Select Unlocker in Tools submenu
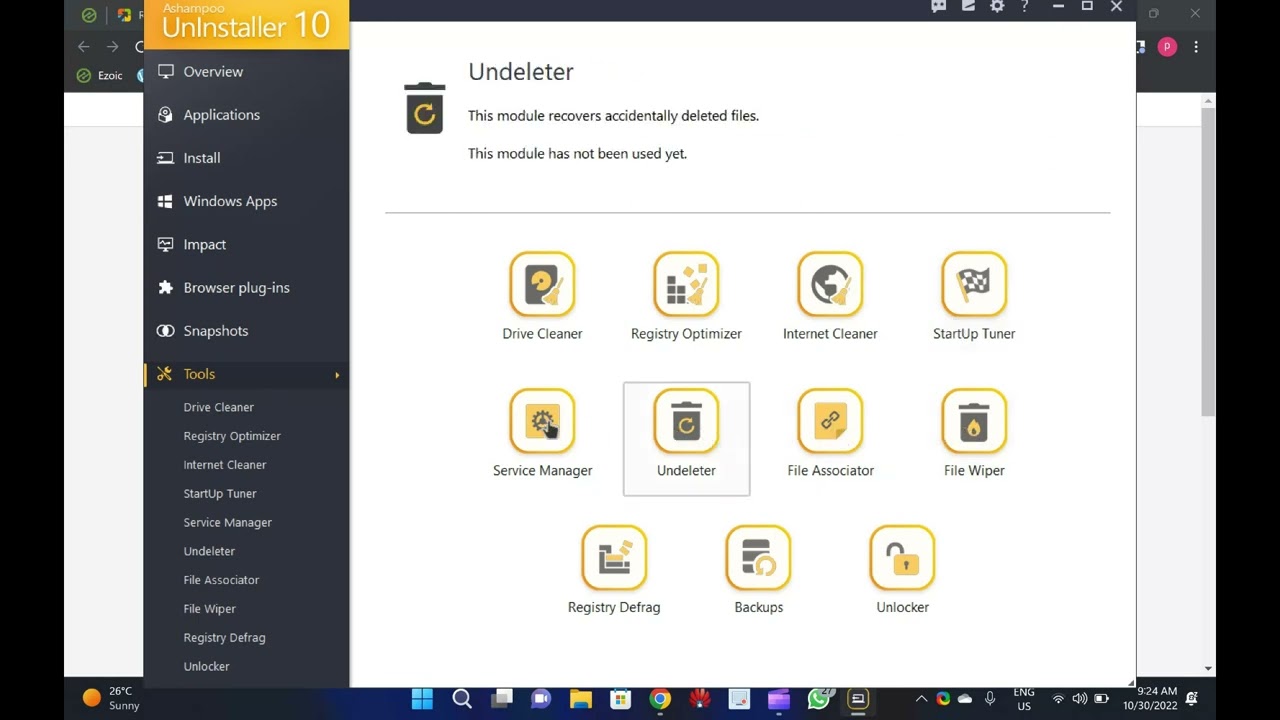Image resolution: width=1280 pixels, height=720 pixels. pyautogui.click(x=206, y=667)
